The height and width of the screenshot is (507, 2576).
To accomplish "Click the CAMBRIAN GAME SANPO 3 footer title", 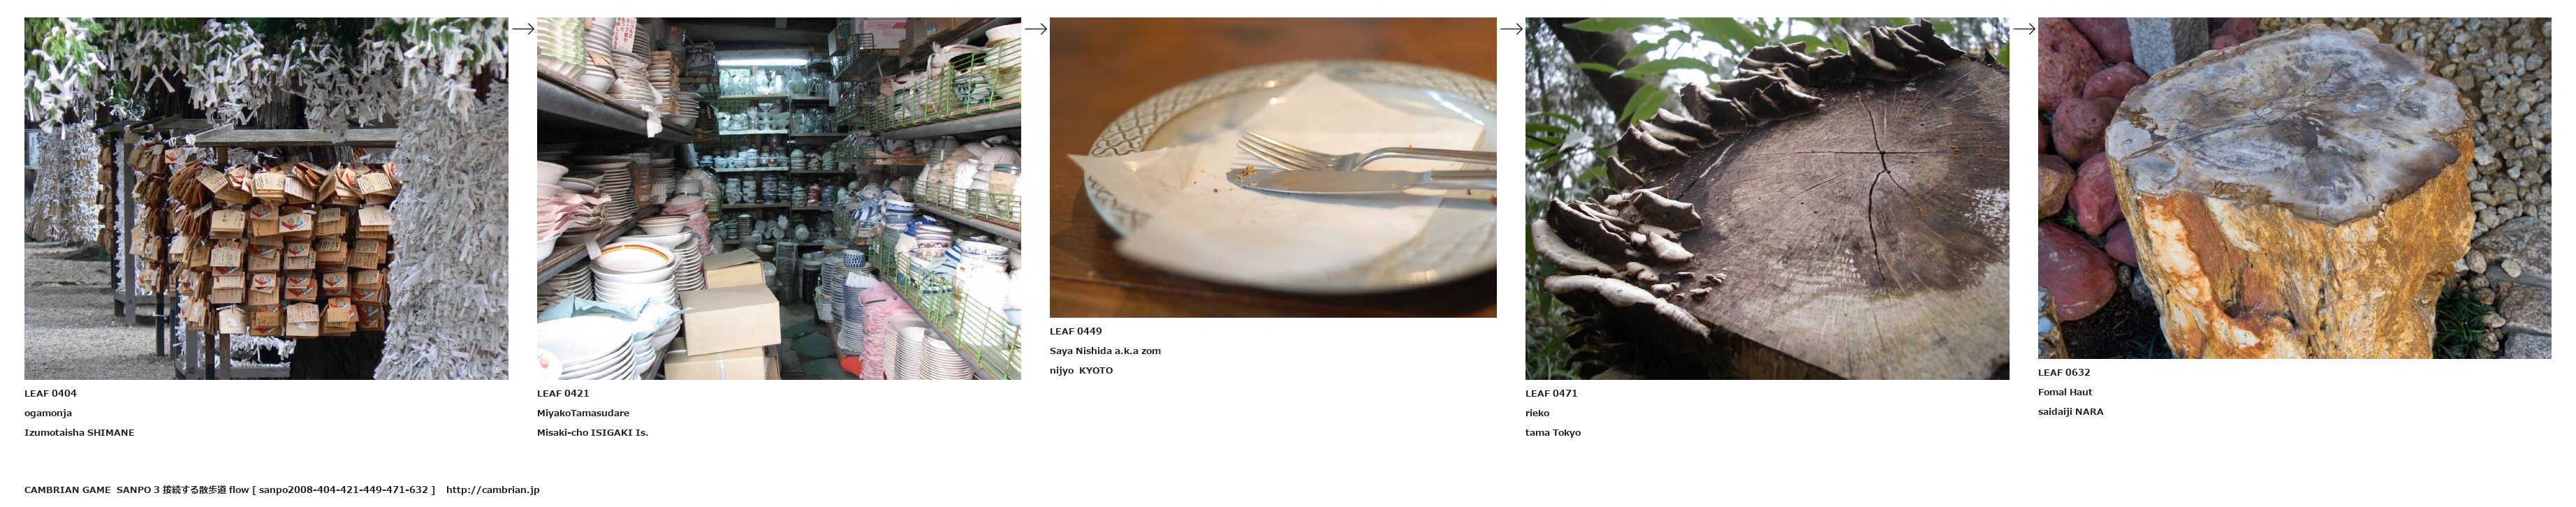I will (92, 490).
